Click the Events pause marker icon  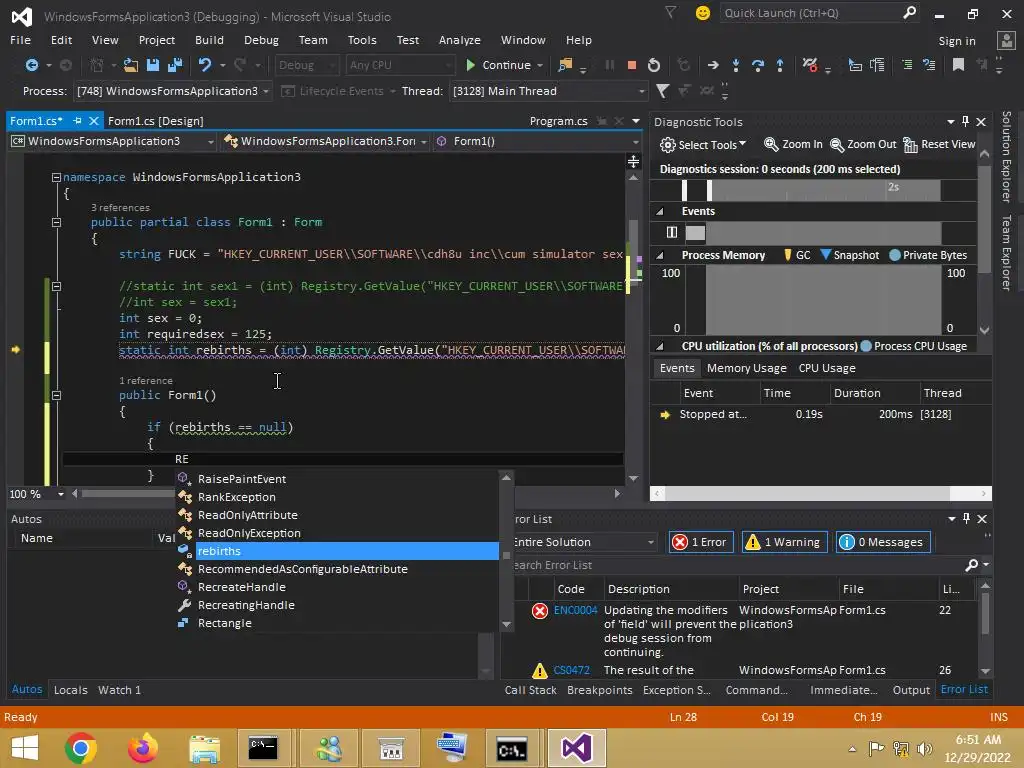672,232
